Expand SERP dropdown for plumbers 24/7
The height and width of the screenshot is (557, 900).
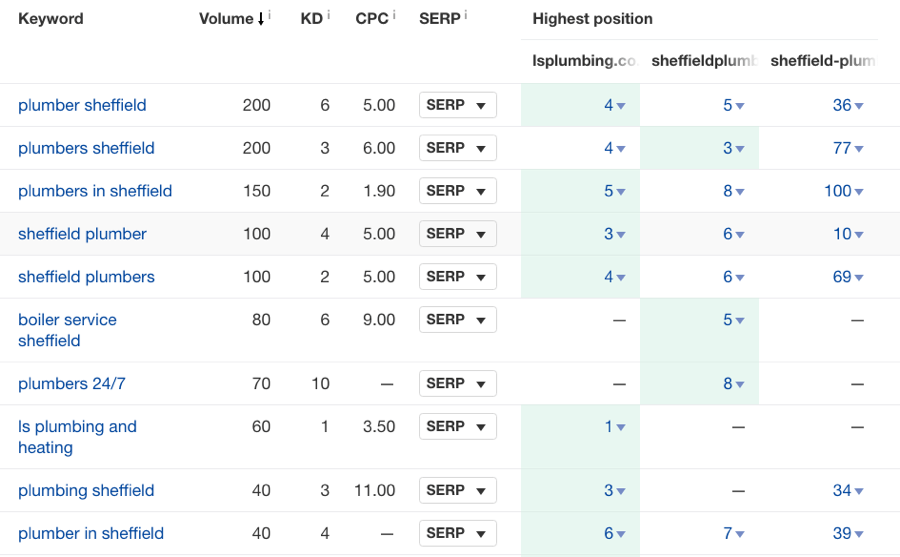click(x=457, y=383)
